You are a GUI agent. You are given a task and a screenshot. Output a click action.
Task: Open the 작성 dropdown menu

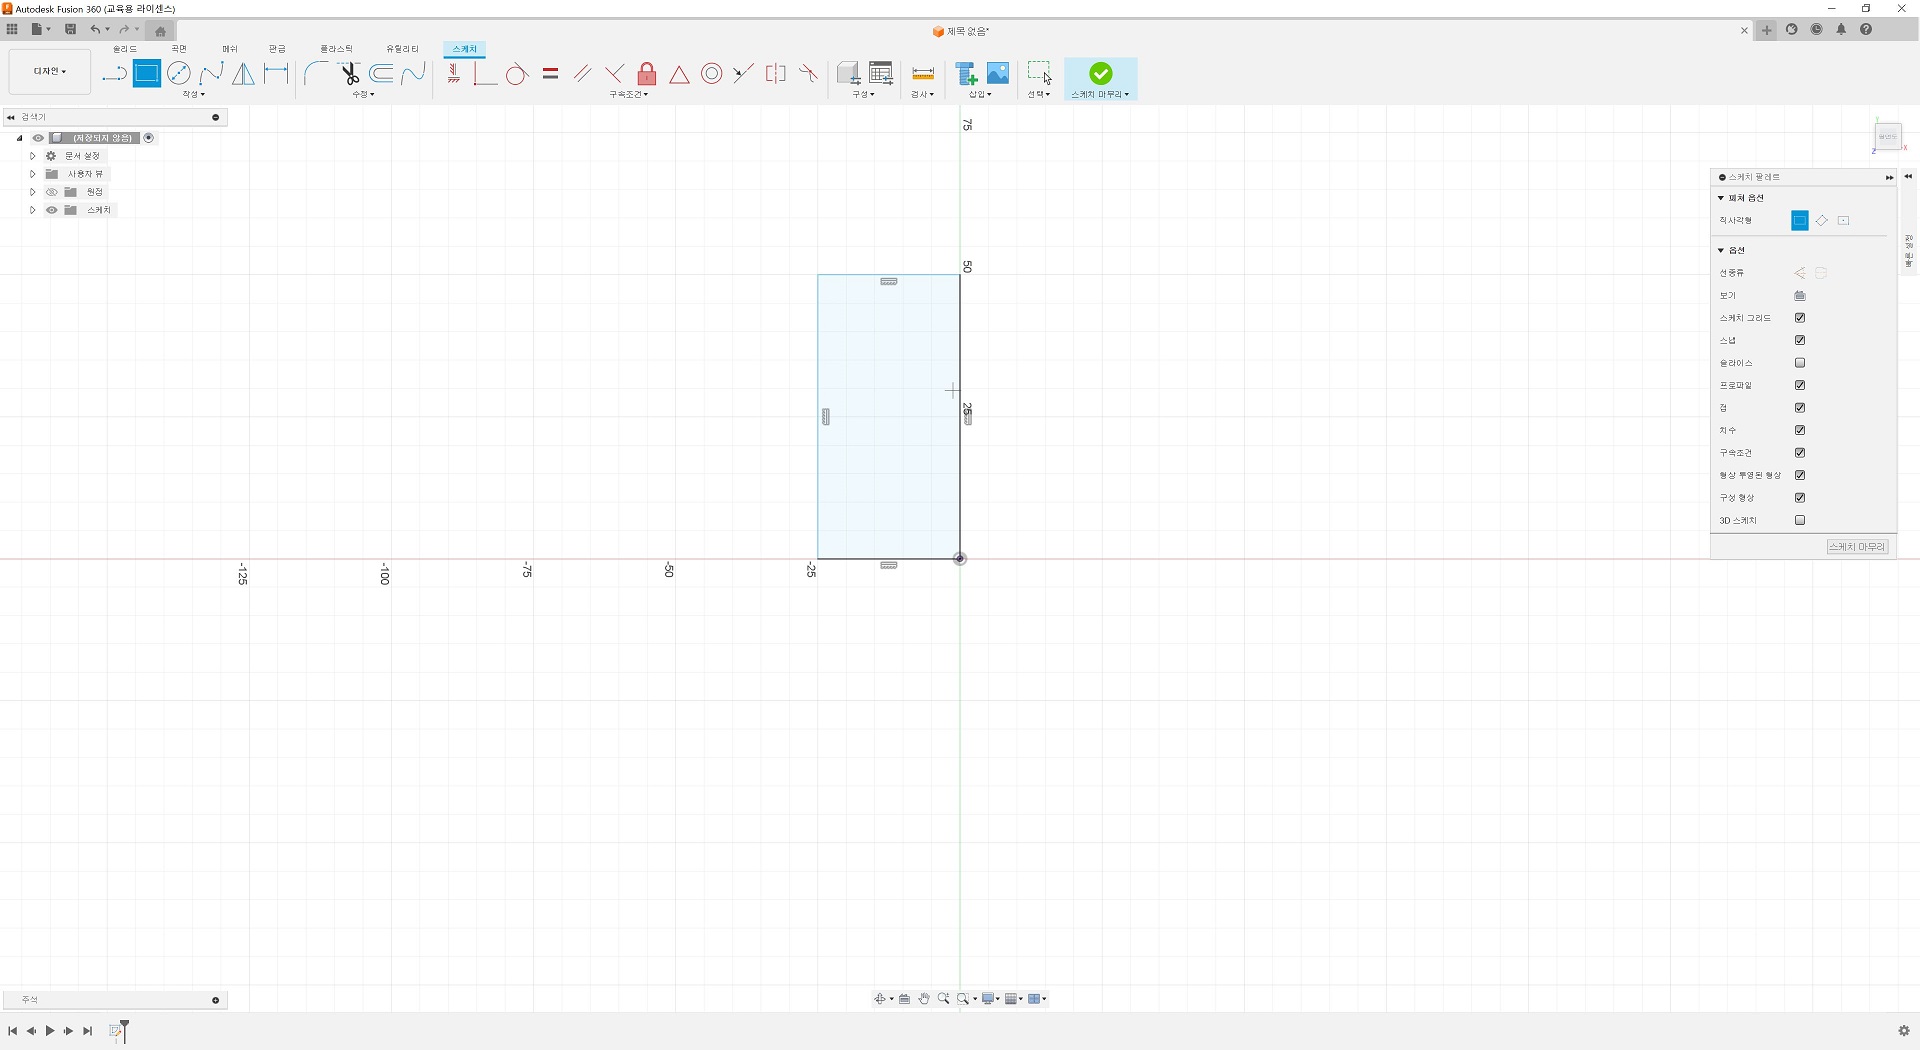pyautogui.click(x=193, y=94)
